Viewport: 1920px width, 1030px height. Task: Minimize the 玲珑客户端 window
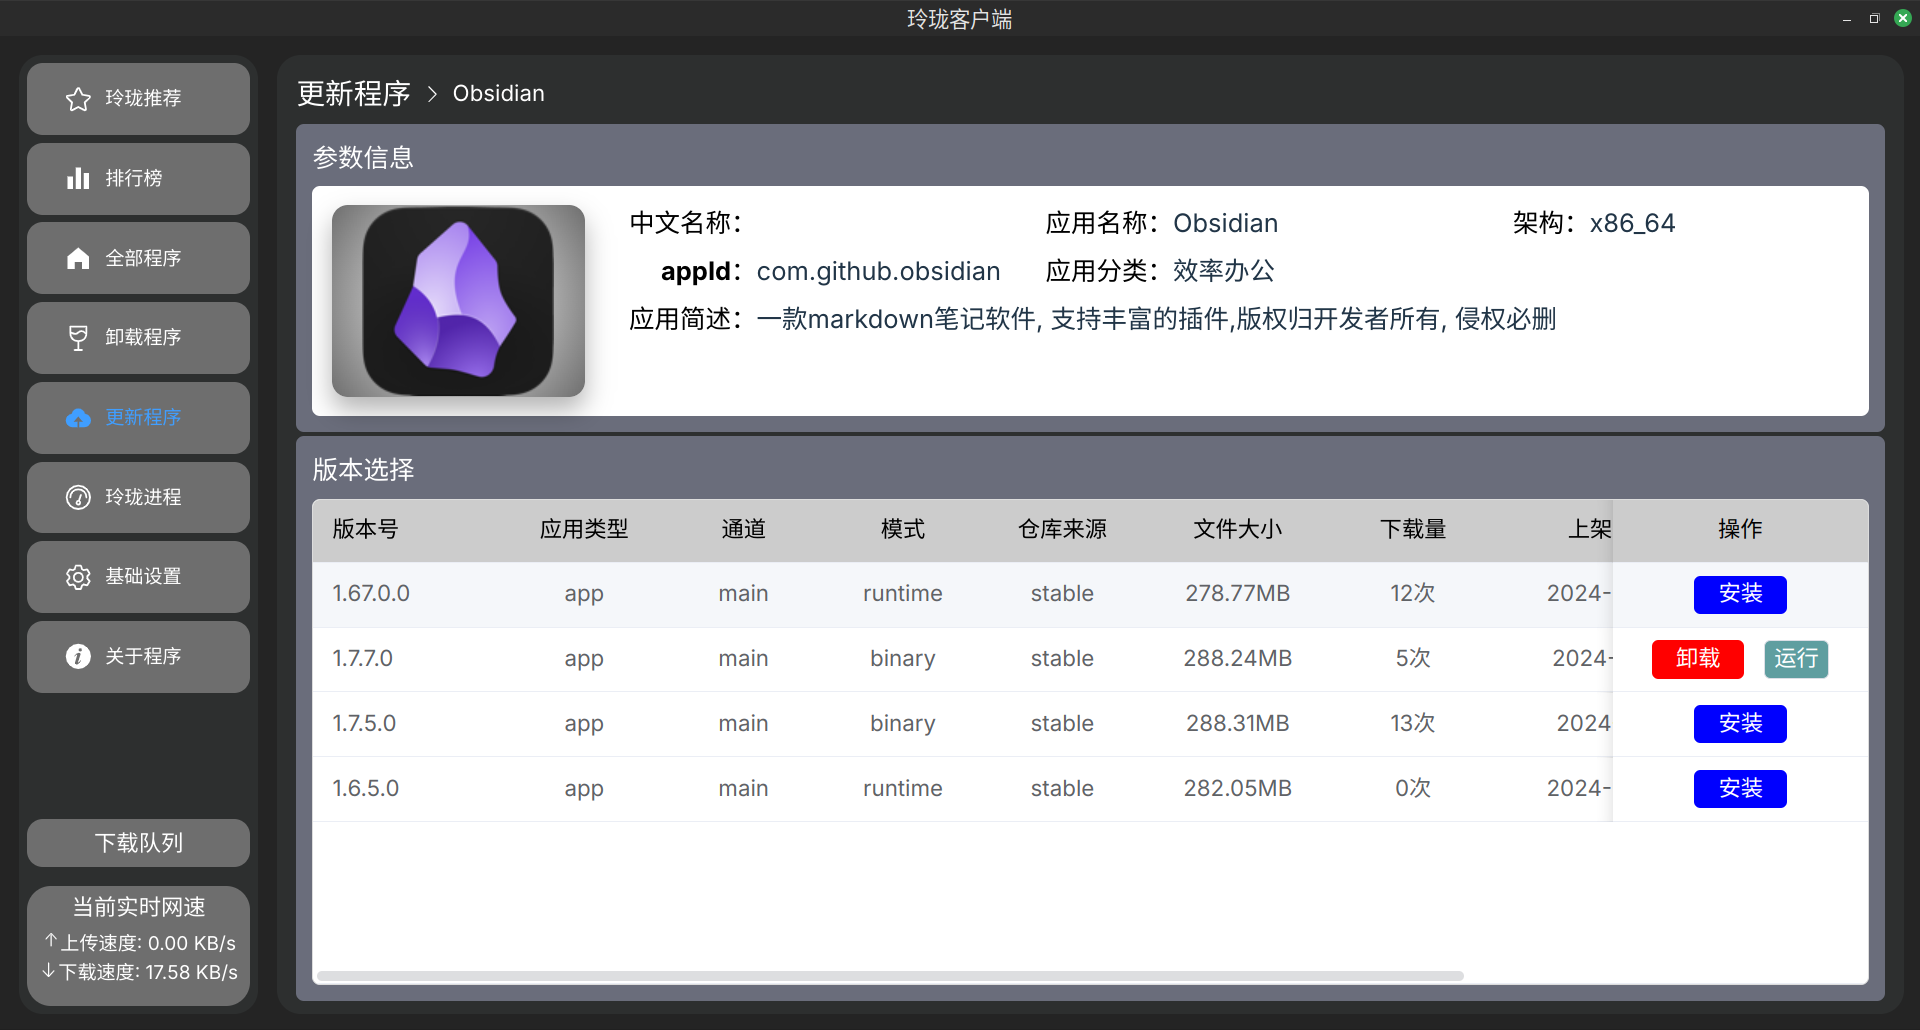(1847, 19)
